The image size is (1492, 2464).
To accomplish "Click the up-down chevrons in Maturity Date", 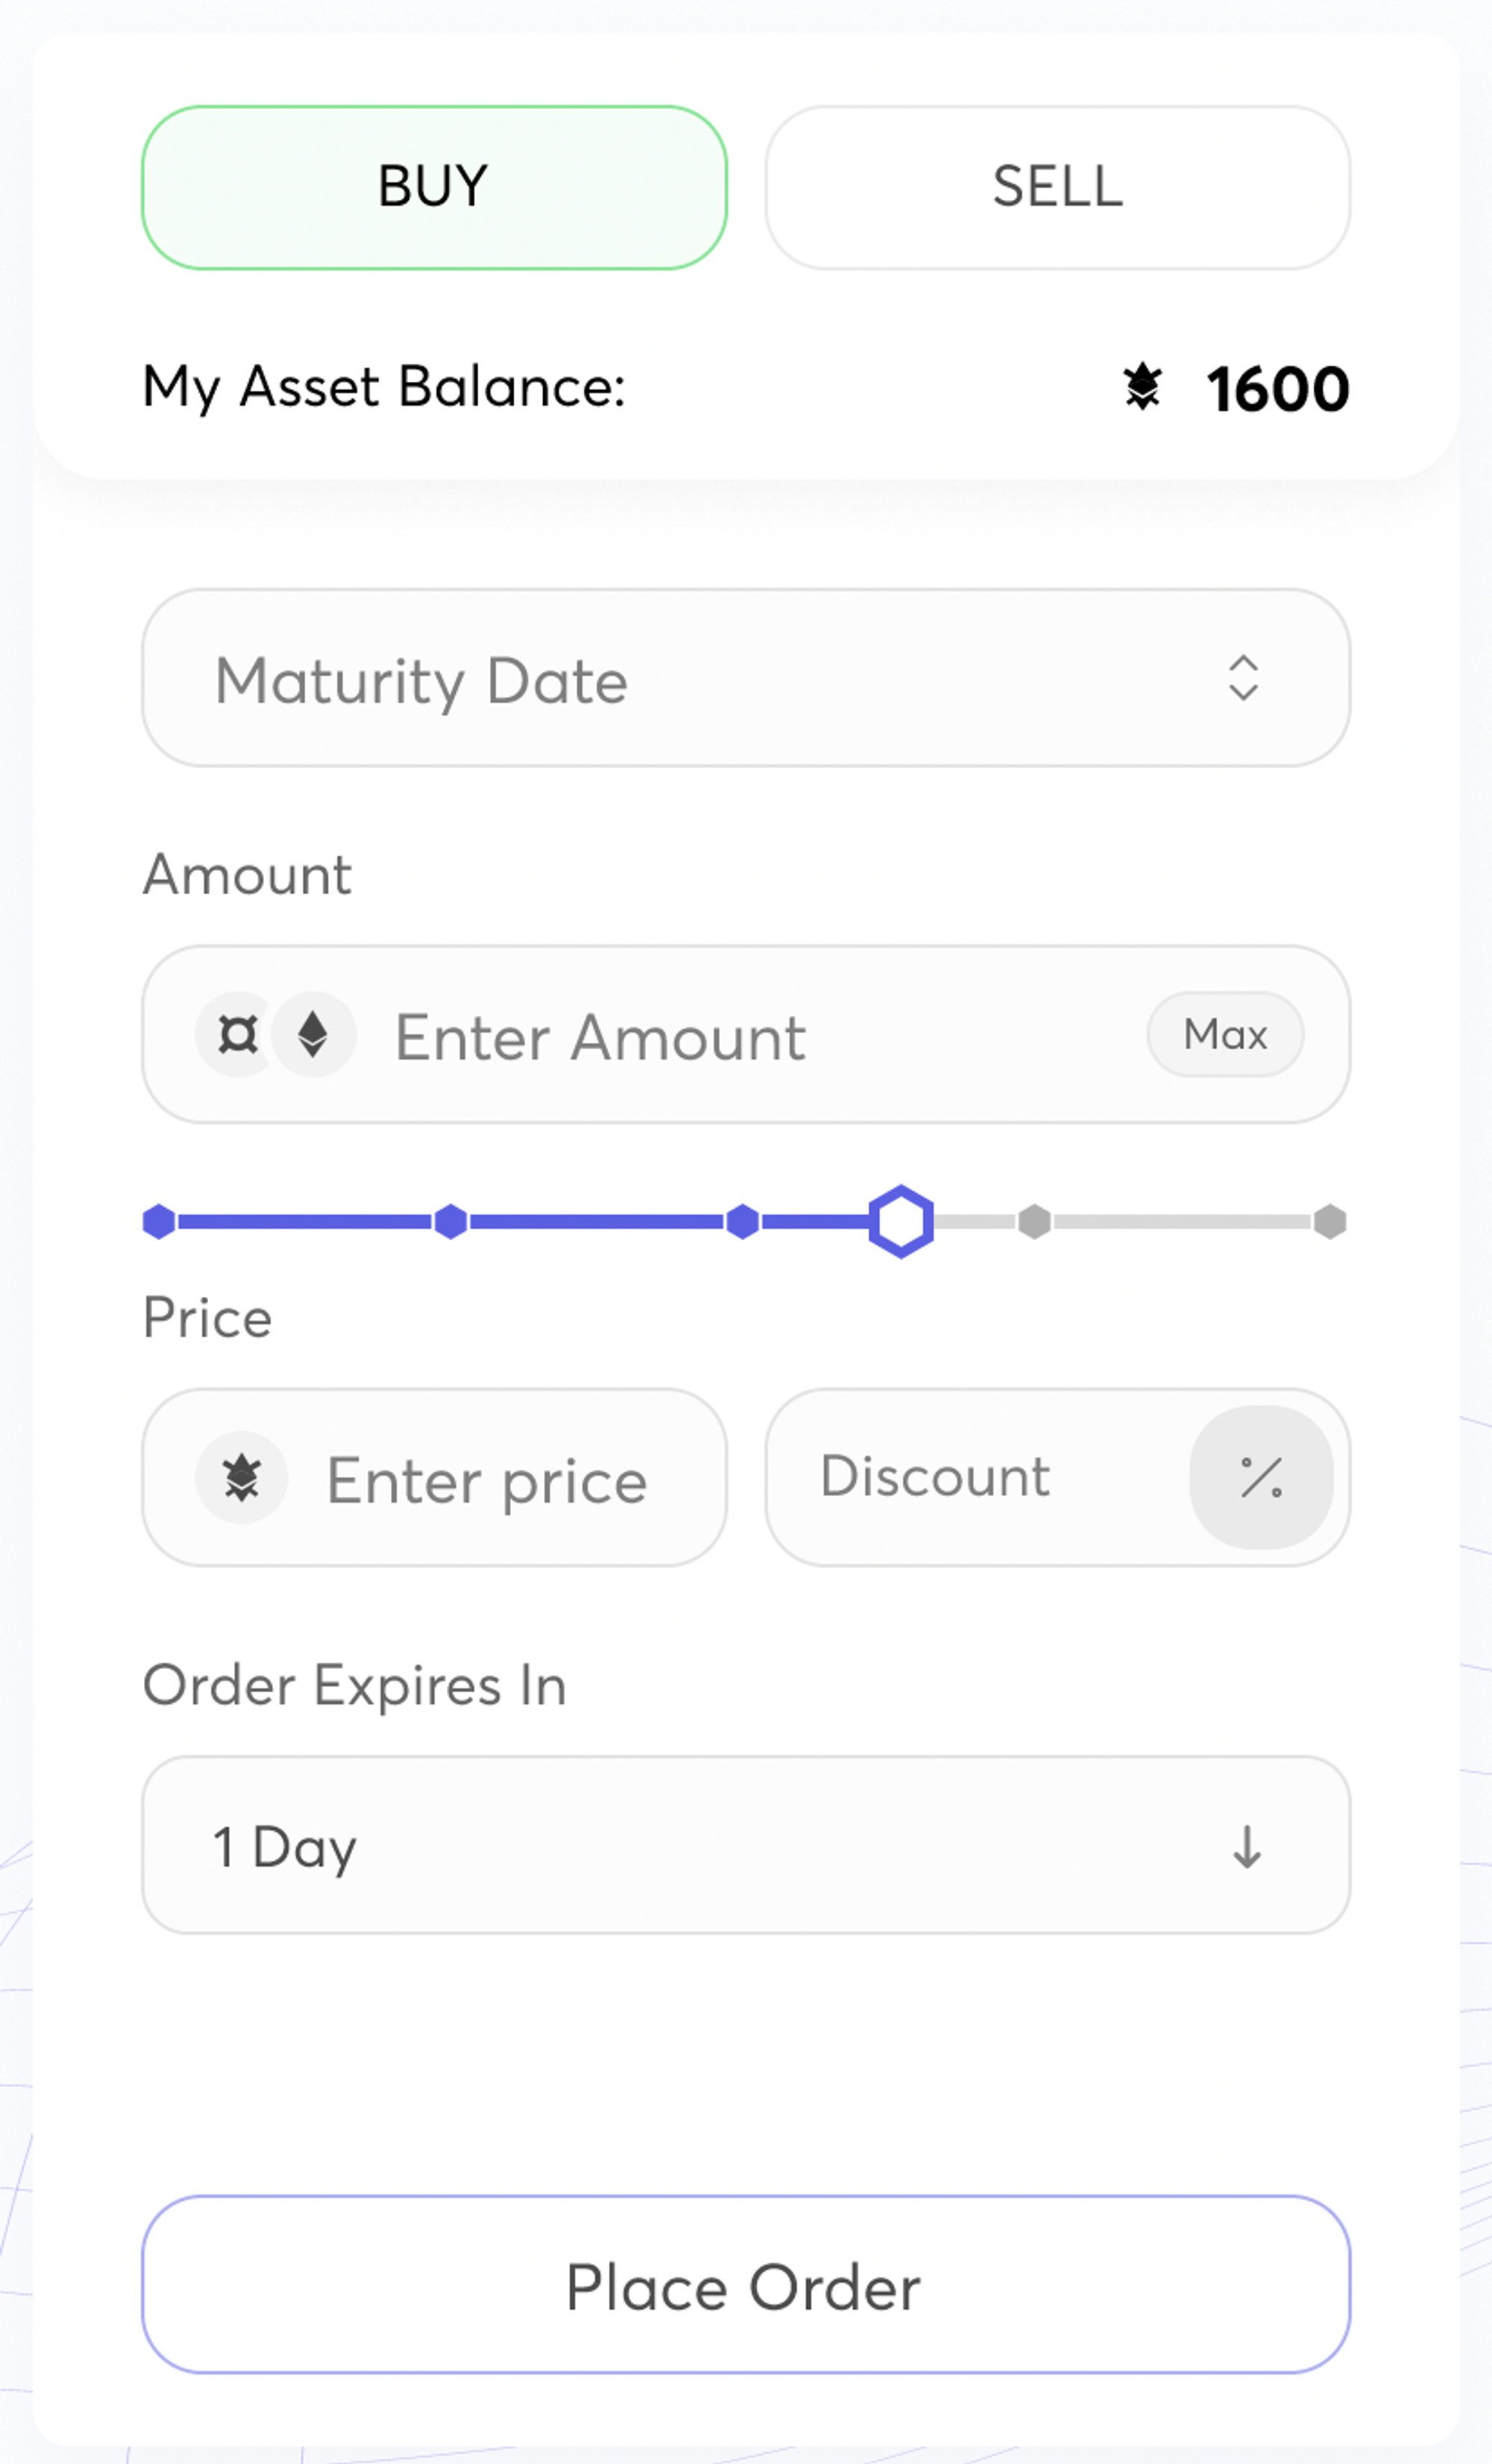I will (1243, 678).
